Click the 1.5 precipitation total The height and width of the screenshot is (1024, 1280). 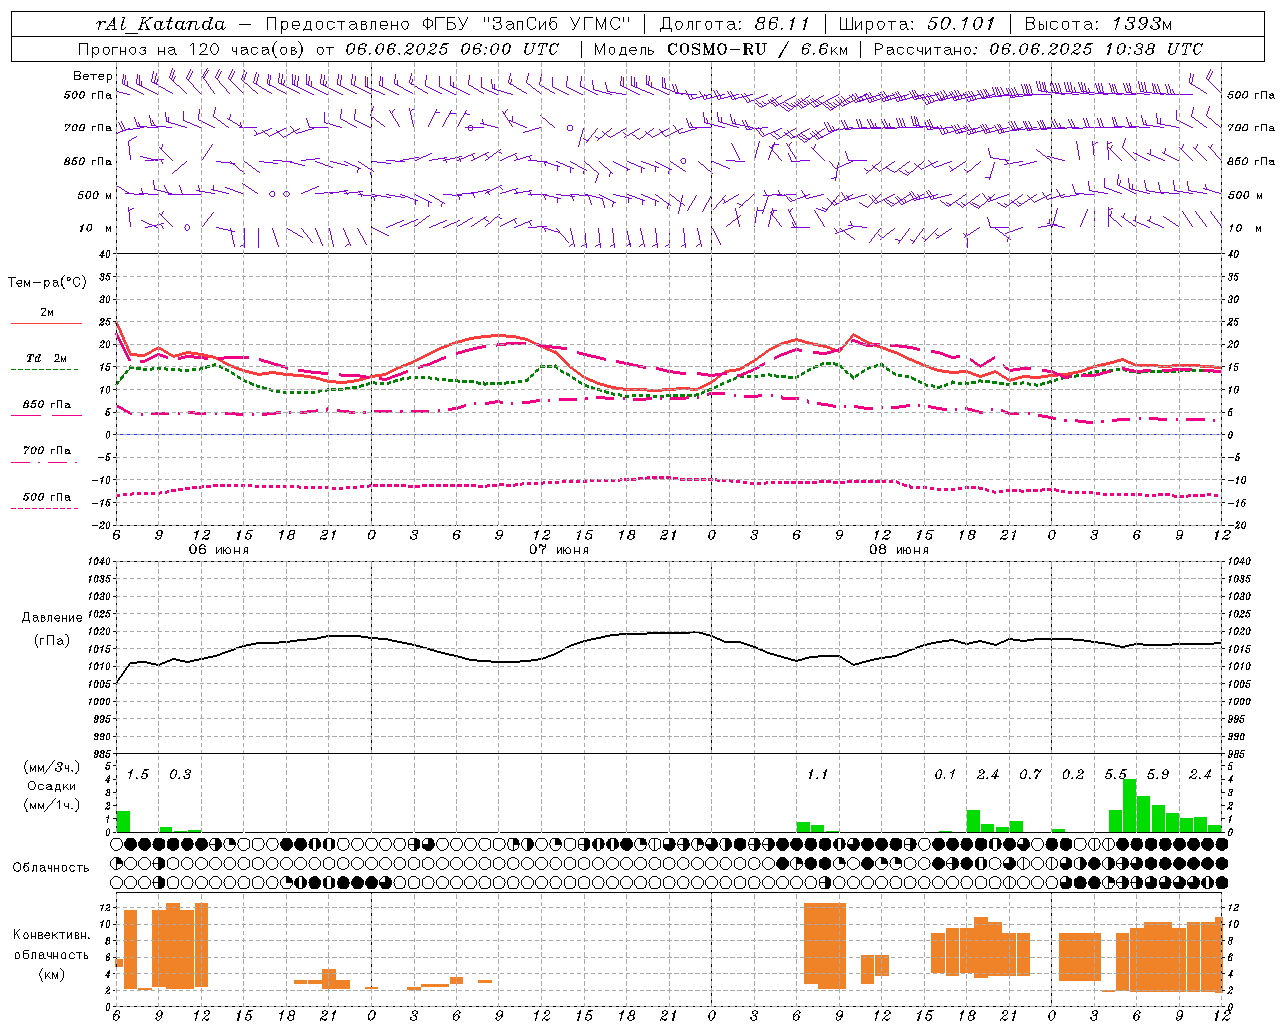coord(137,775)
